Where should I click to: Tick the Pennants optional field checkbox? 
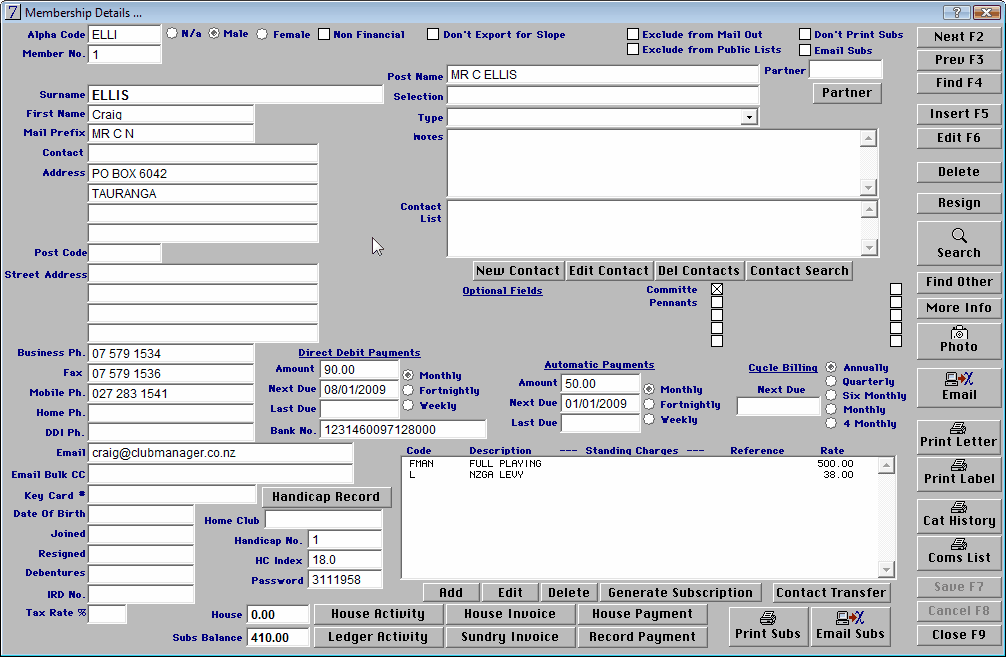(x=717, y=302)
